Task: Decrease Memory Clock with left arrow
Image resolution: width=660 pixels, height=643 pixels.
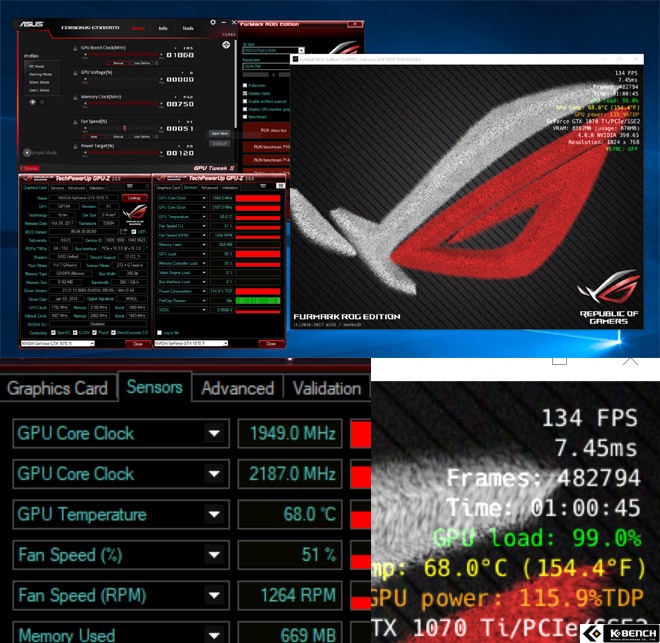Action: tap(85, 104)
